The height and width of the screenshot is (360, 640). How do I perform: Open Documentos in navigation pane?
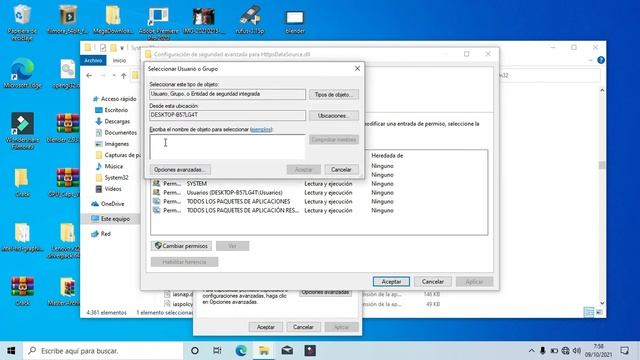point(116,133)
